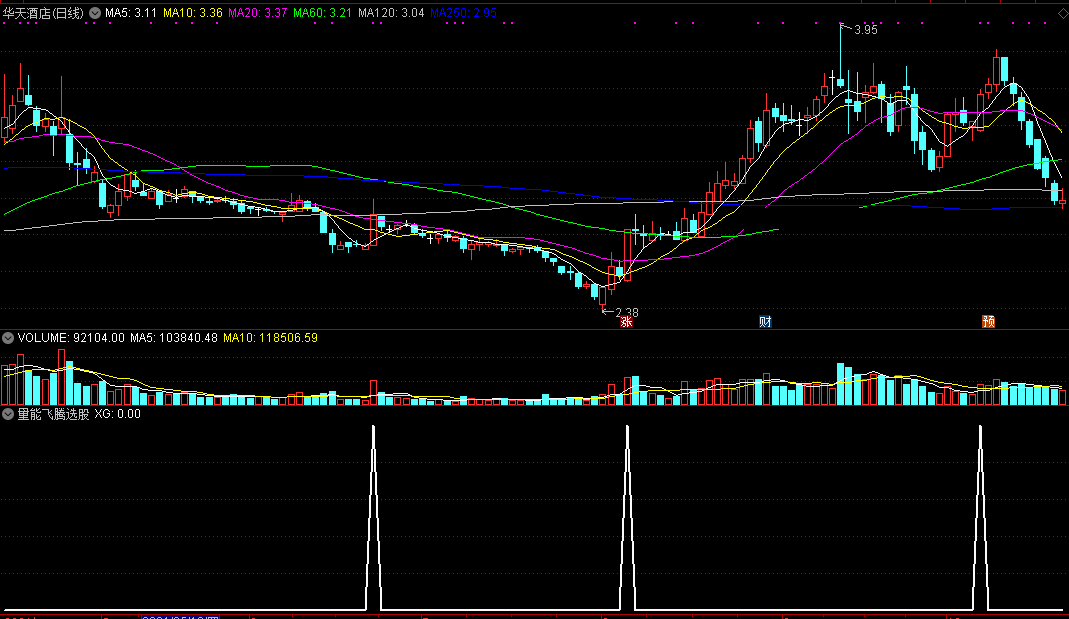Click the yellow MA10: 3.36 label
Viewport: 1069px width, 619px height.
pyautogui.click(x=193, y=13)
